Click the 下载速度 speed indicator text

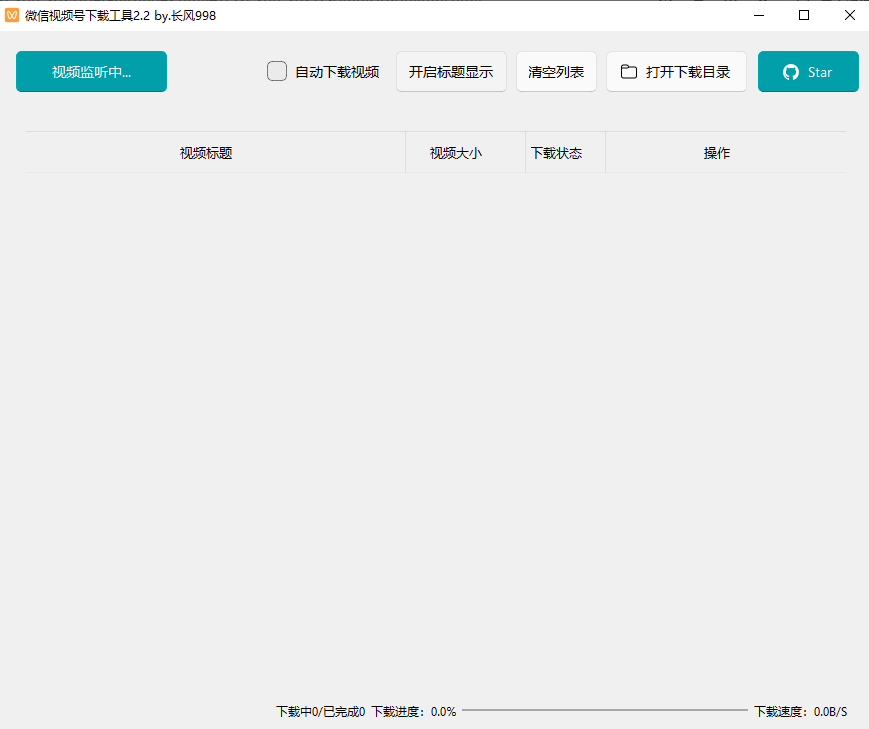click(800, 711)
